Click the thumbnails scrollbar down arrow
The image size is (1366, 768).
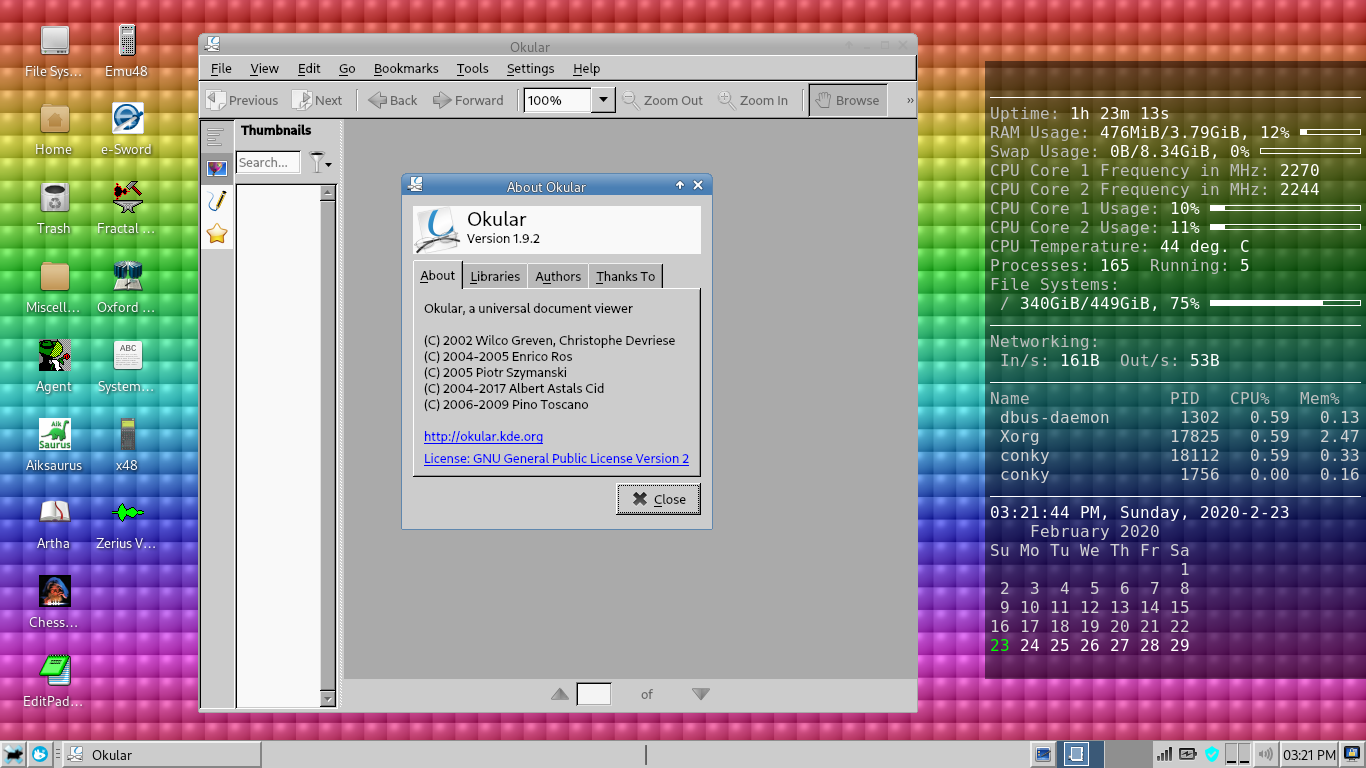tap(327, 698)
